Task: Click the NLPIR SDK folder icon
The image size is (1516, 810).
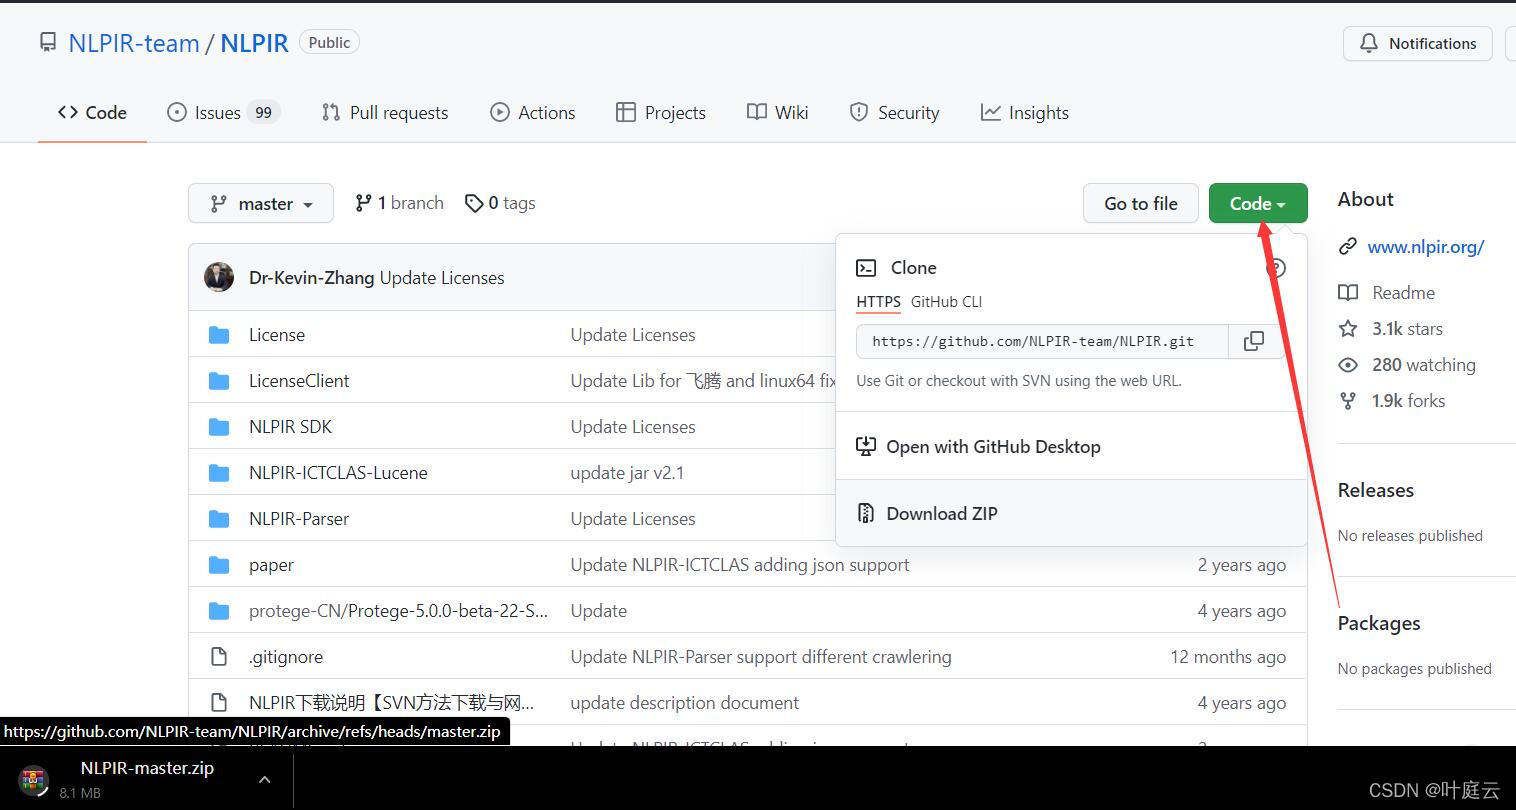Action: click(x=219, y=427)
